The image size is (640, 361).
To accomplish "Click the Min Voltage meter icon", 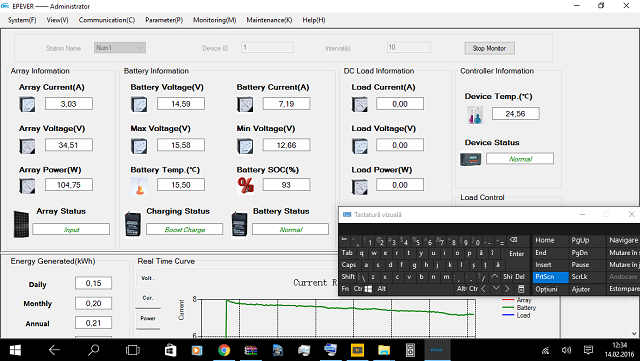I will (245, 146).
